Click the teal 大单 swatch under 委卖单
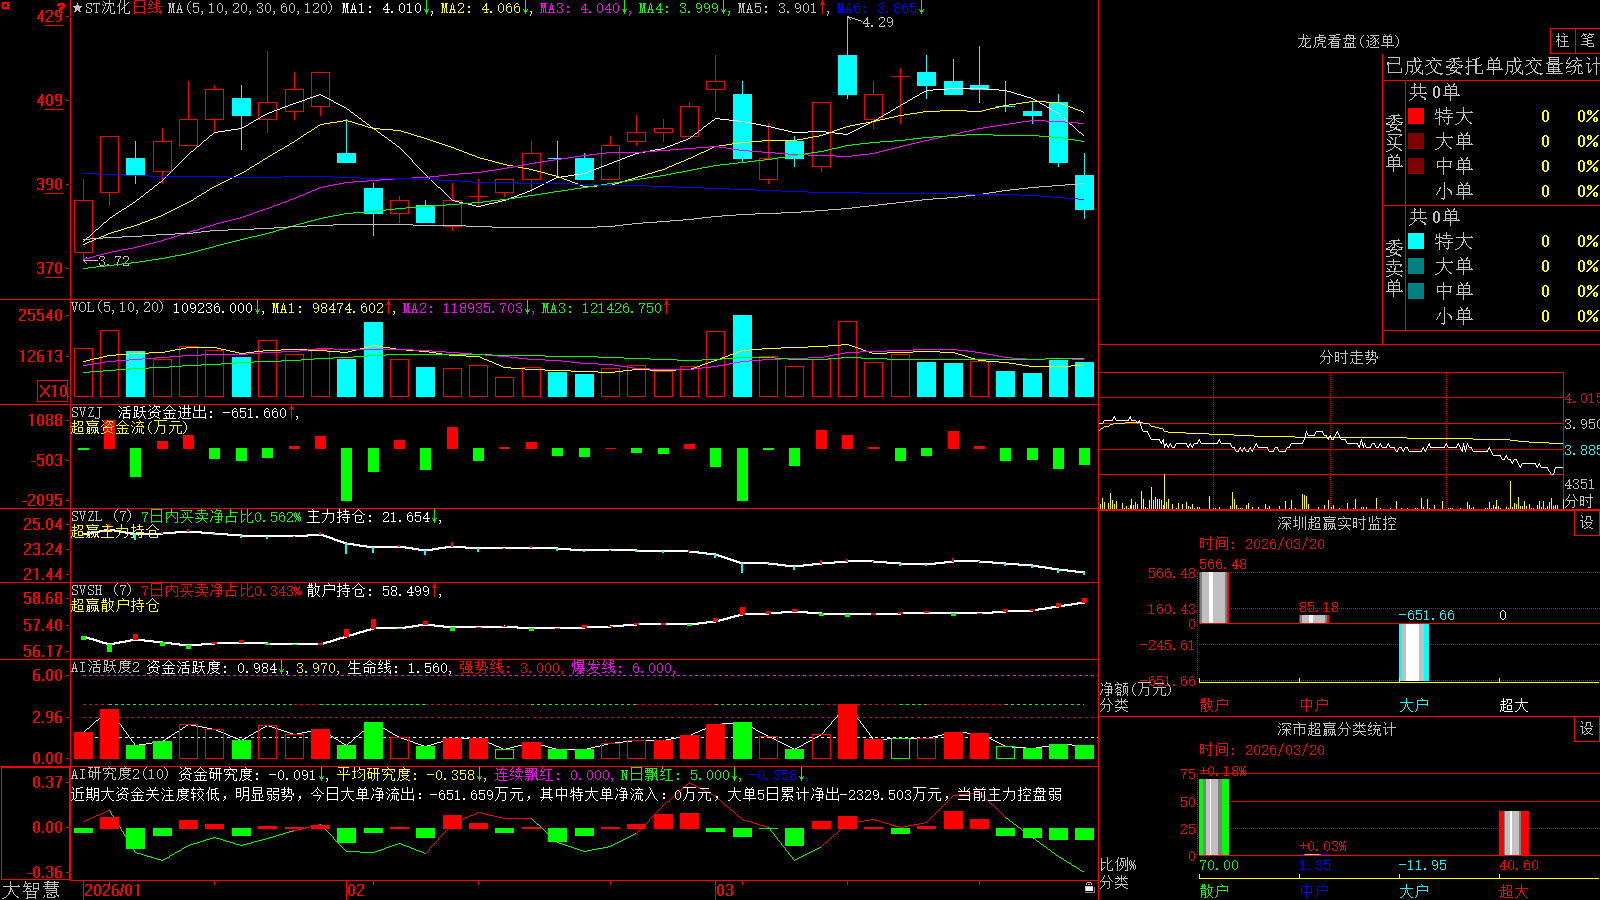1600x900 pixels. pyautogui.click(x=1416, y=266)
